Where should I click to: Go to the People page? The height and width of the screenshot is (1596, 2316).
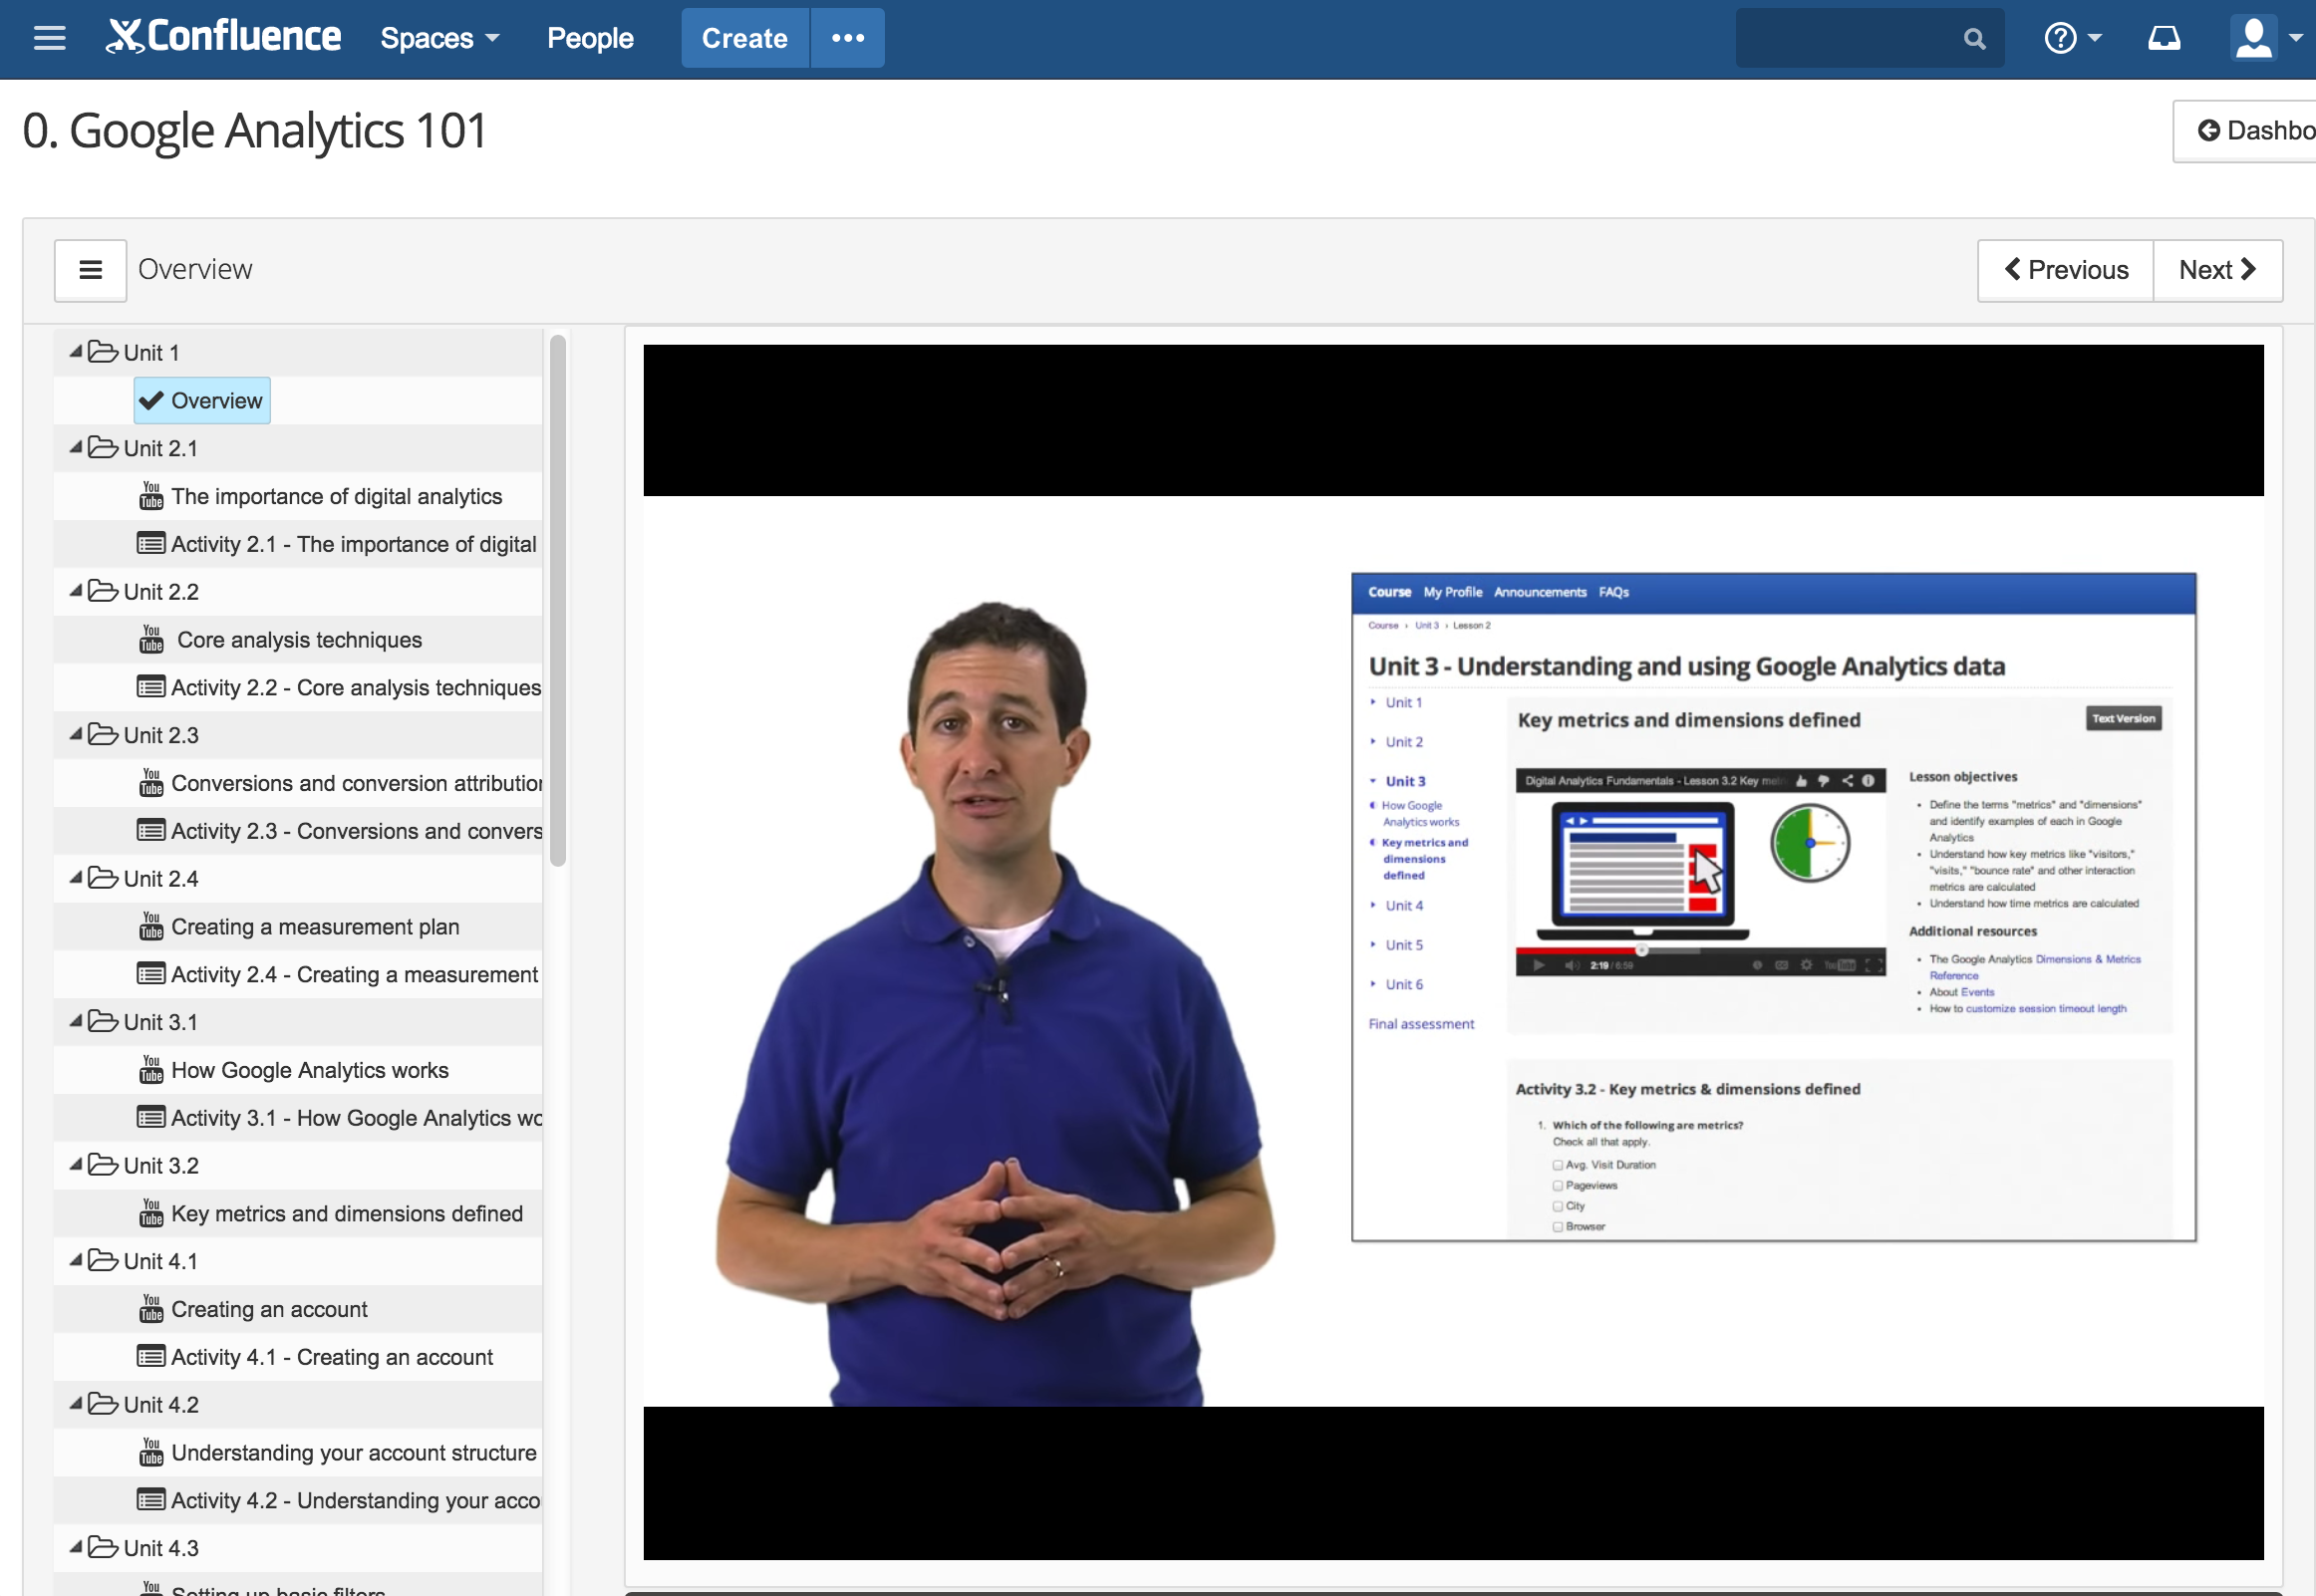pos(590,38)
